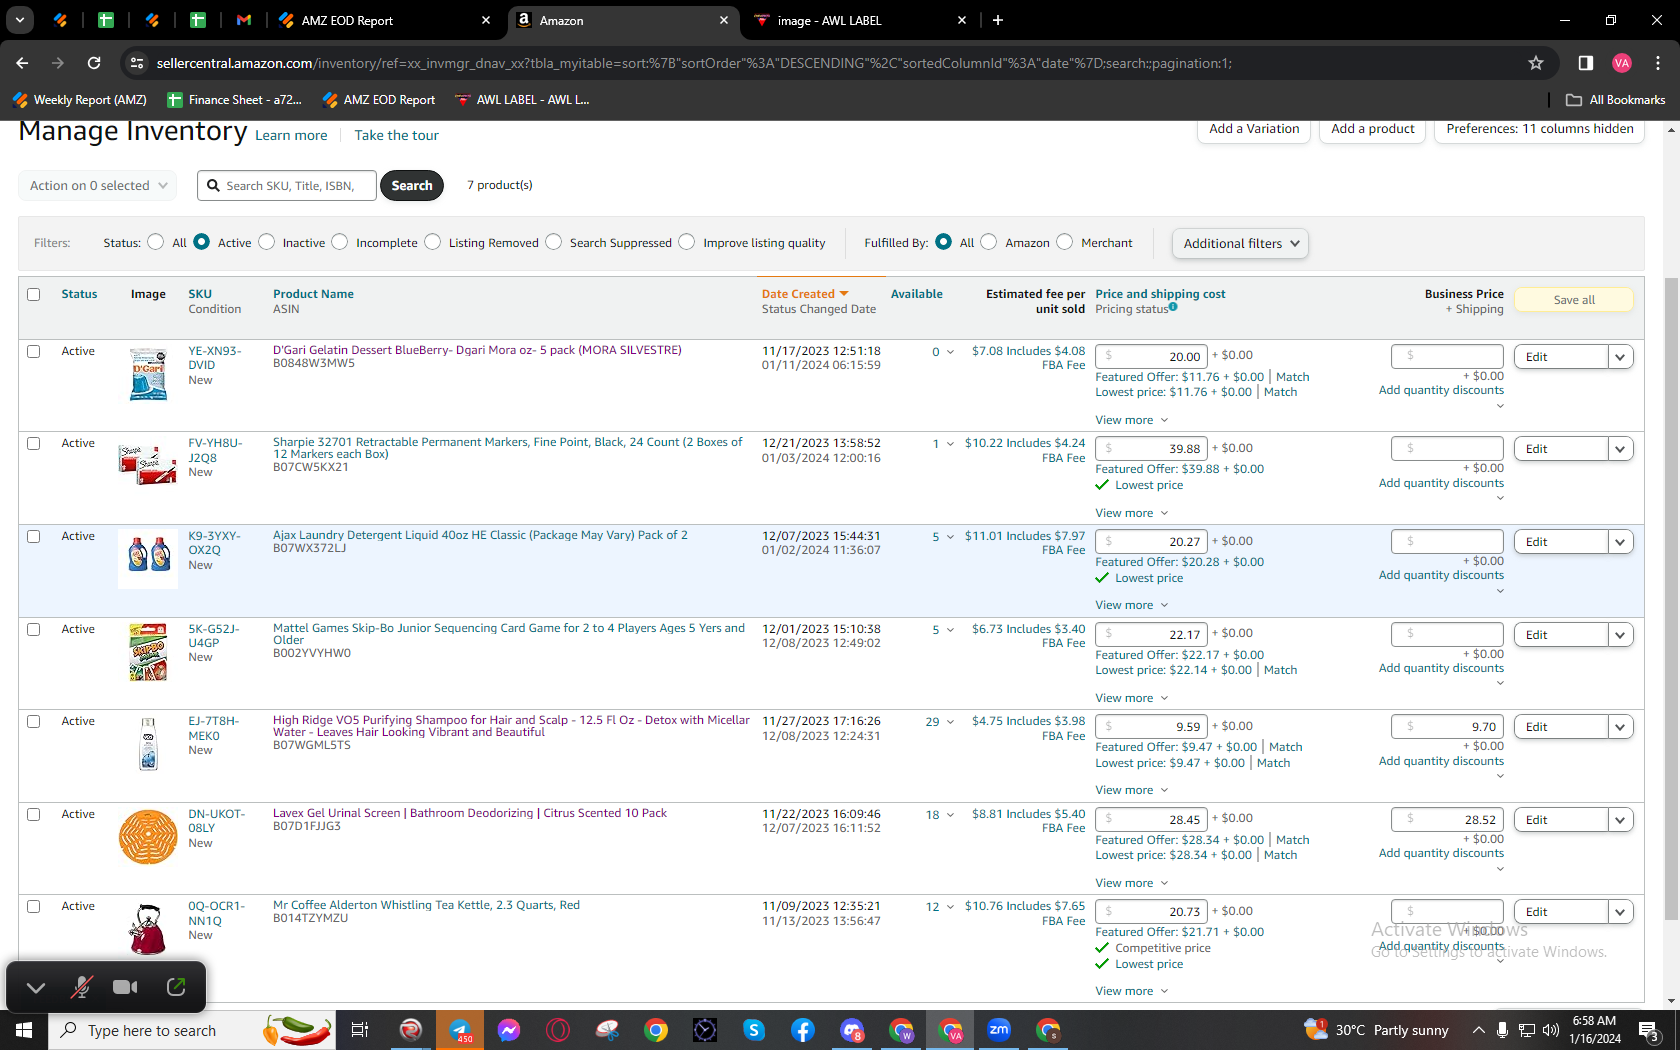This screenshot has height=1050, width=1680.
Task: Click the Search button
Action: [412, 185]
